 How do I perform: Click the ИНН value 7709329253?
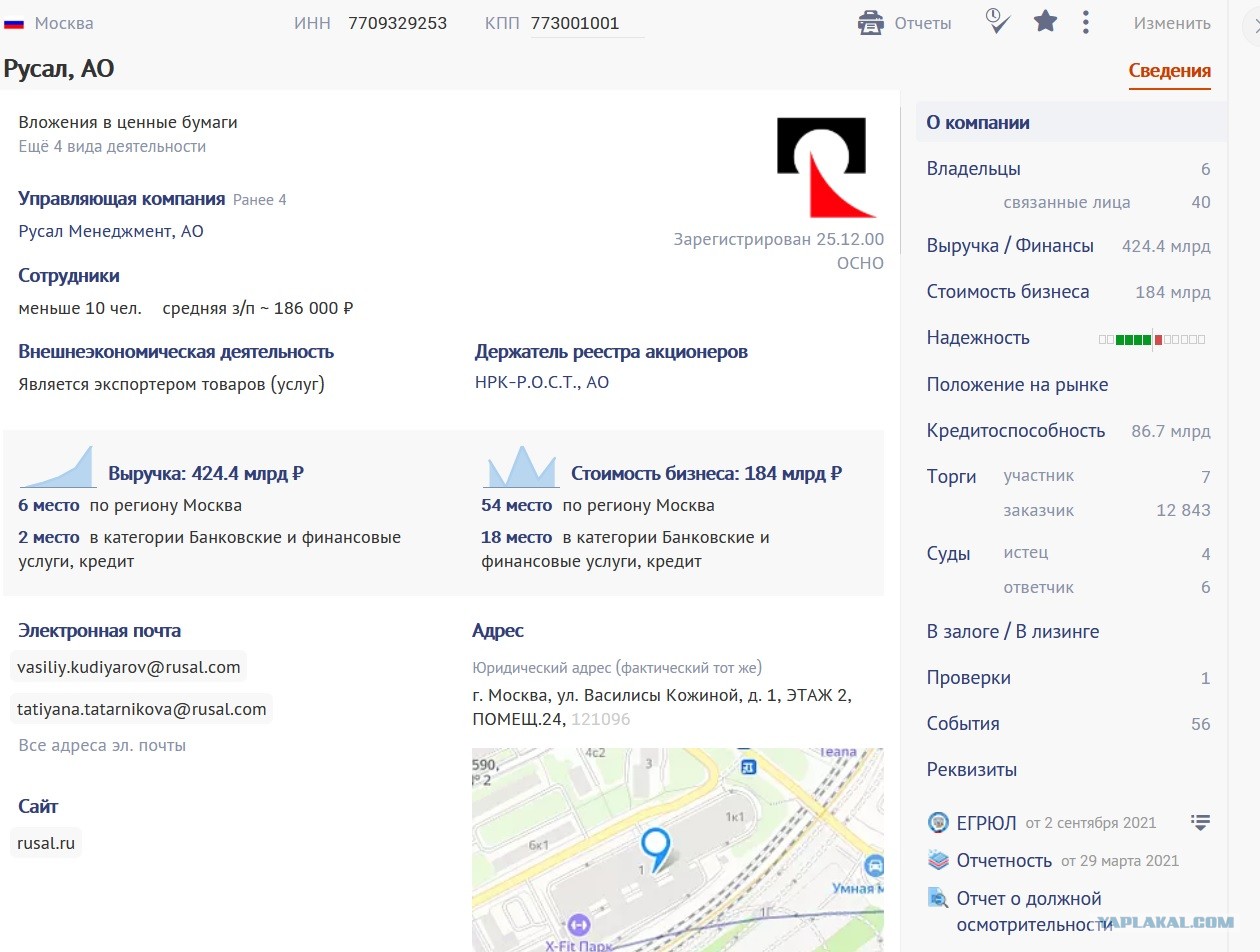[x=397, y=23]
